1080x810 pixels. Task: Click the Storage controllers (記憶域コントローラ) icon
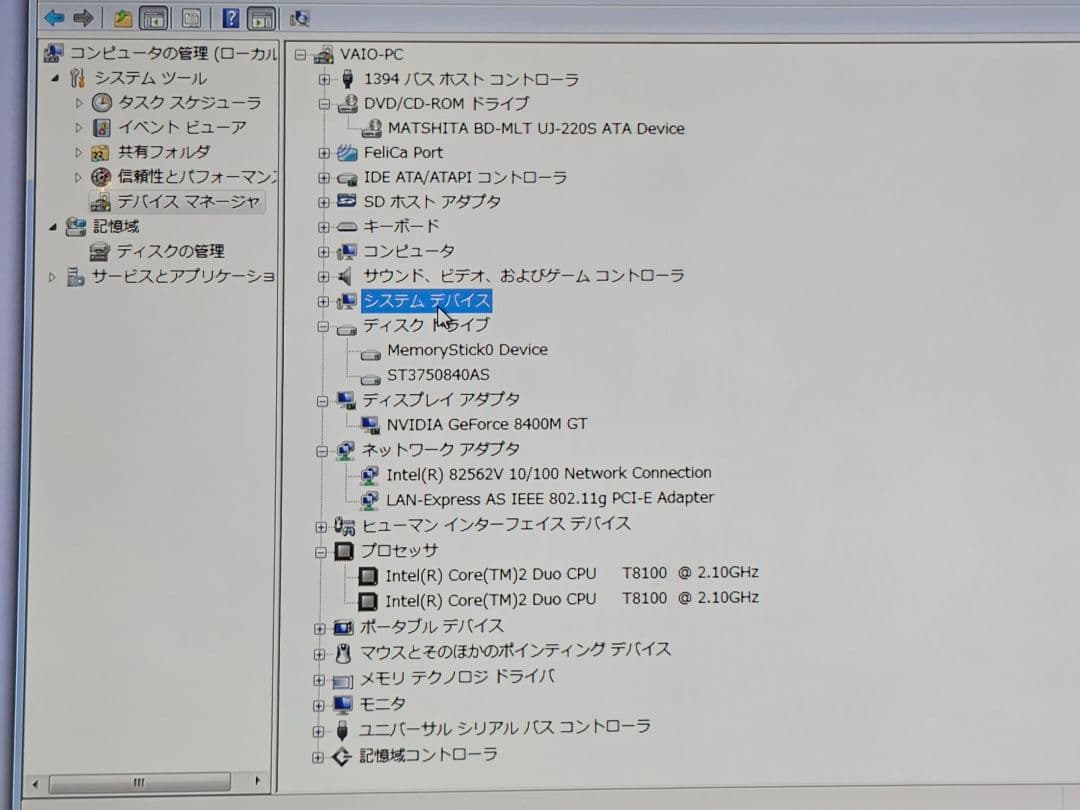pos(342,756)
